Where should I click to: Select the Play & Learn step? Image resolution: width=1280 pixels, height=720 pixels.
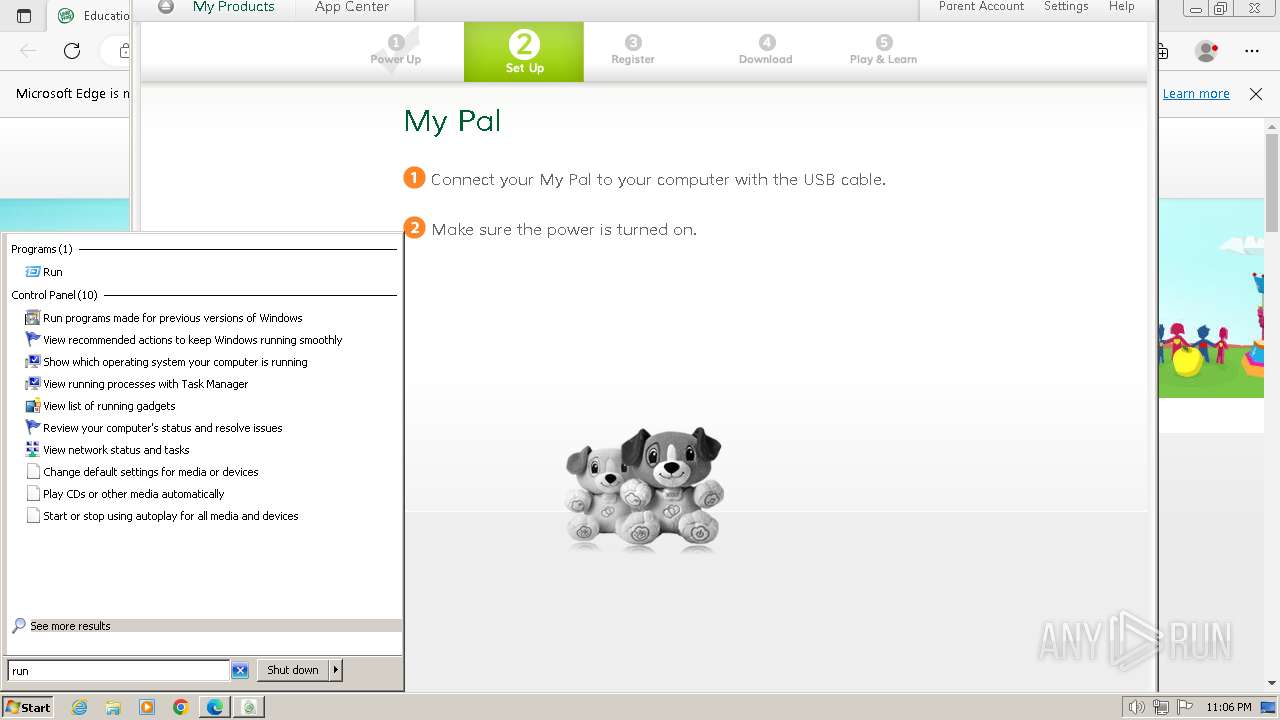(883, 51)
